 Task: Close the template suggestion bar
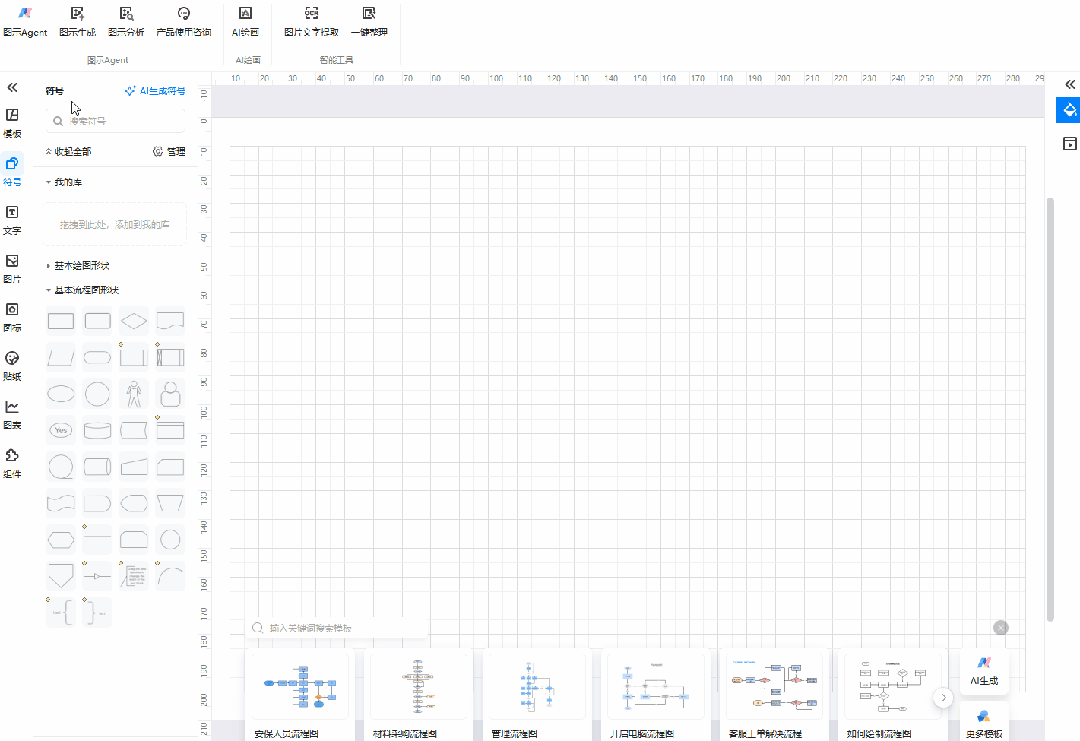pos(1000,627)
